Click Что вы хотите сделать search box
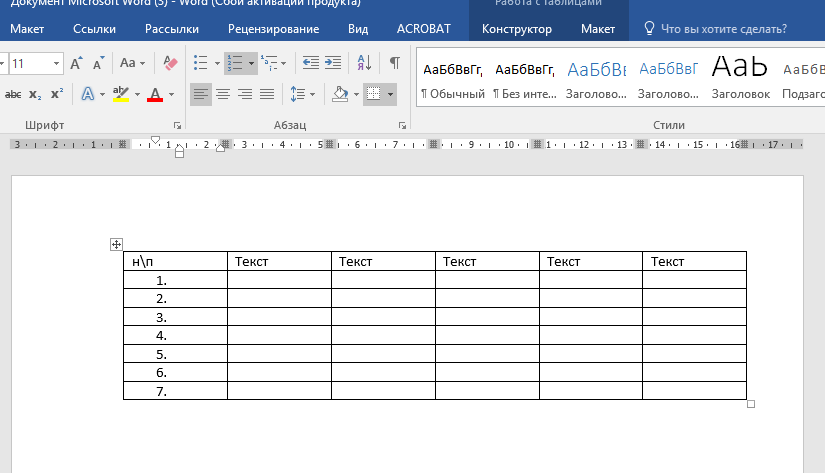Image resolution: width=825 pixels, height=473 pixels. coord(716,29)
